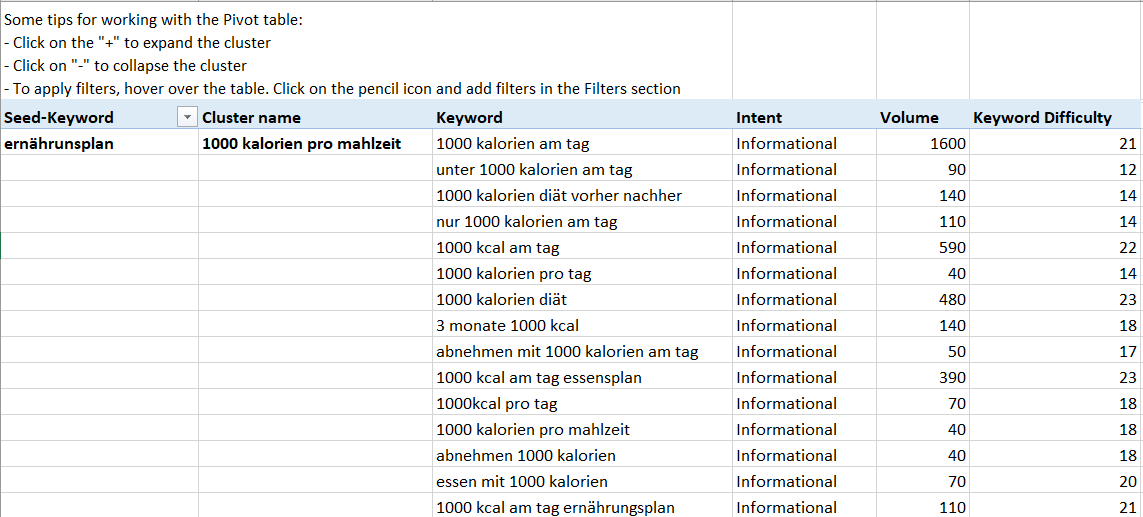
Task: Open the Seed-Keyword filter dropdown arrow
Action: point(187,117)
